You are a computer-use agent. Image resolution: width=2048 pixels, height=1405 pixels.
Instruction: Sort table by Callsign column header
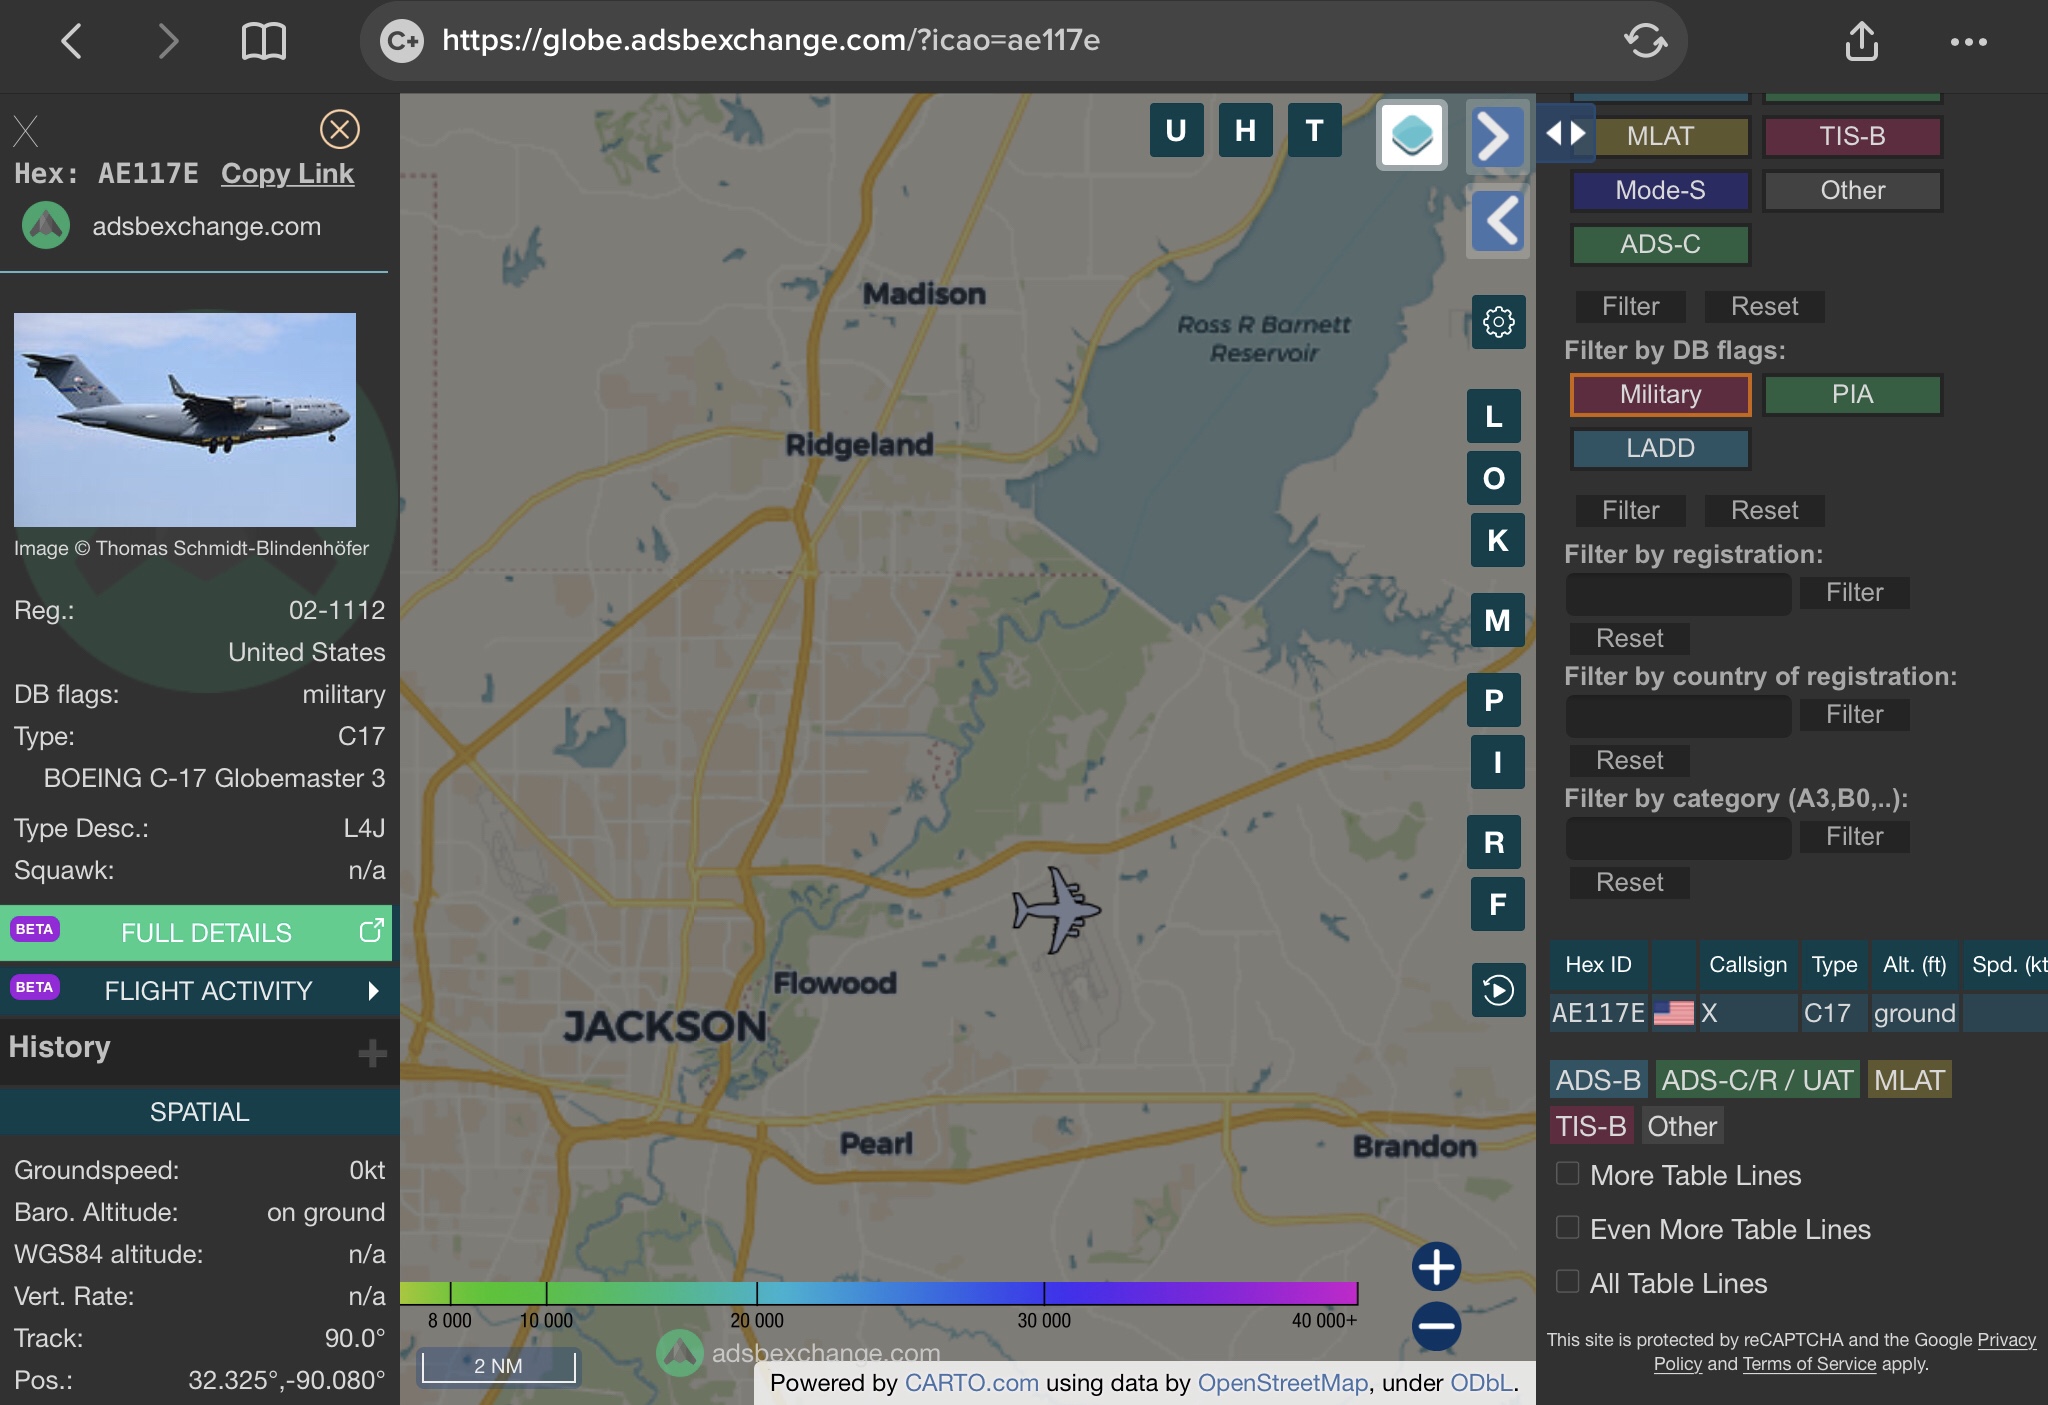coord(1748,965)
